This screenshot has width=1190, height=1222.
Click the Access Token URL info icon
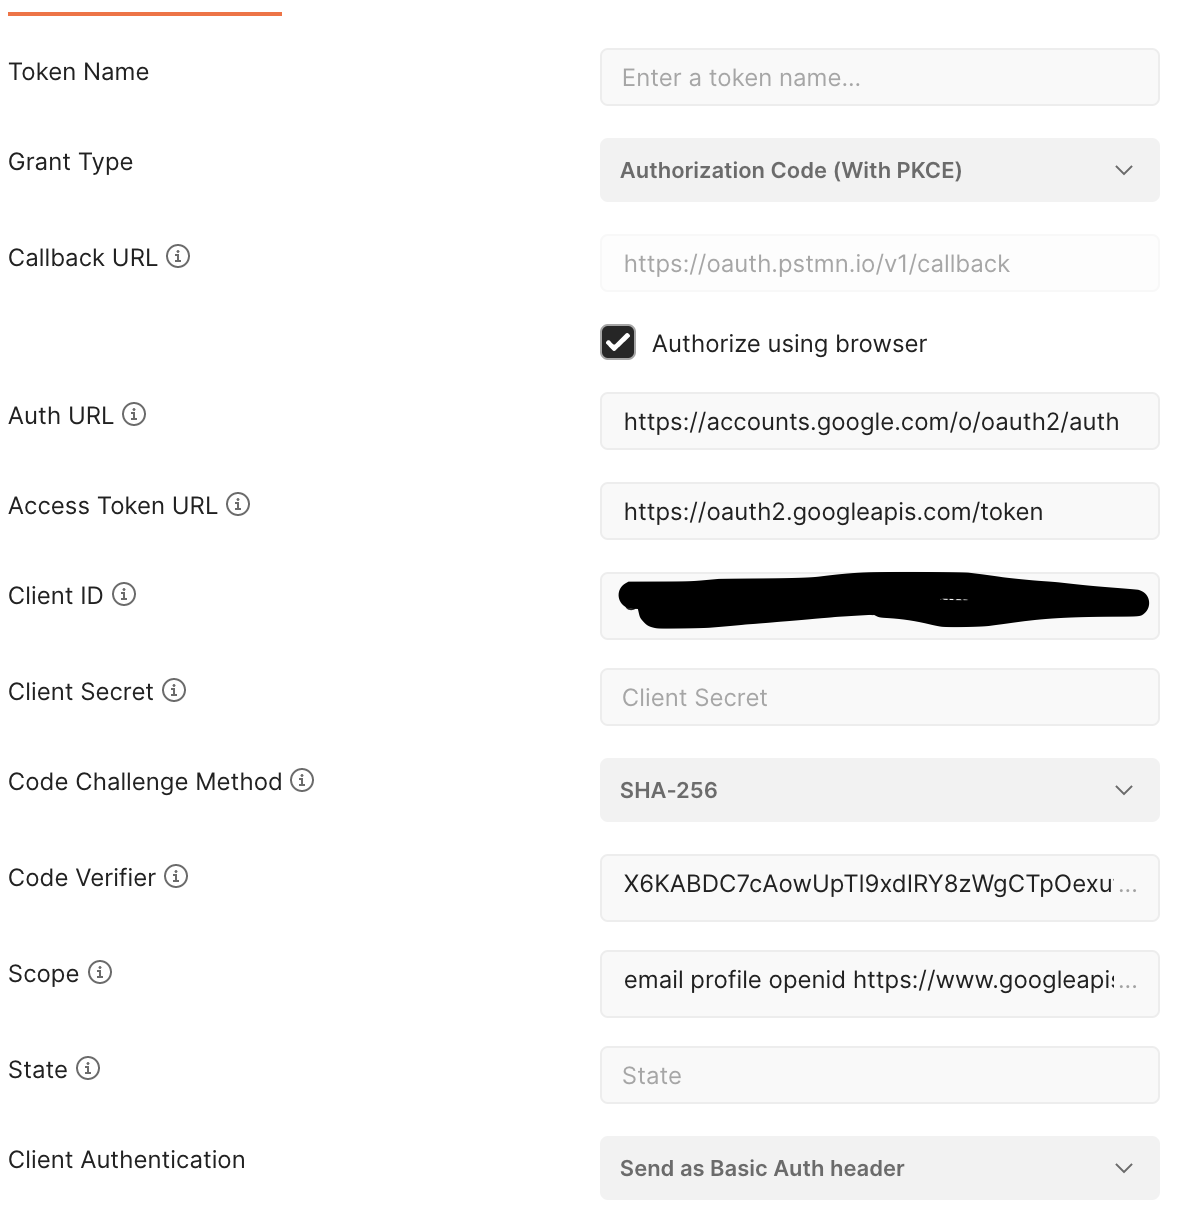click(x=239, y=505)
